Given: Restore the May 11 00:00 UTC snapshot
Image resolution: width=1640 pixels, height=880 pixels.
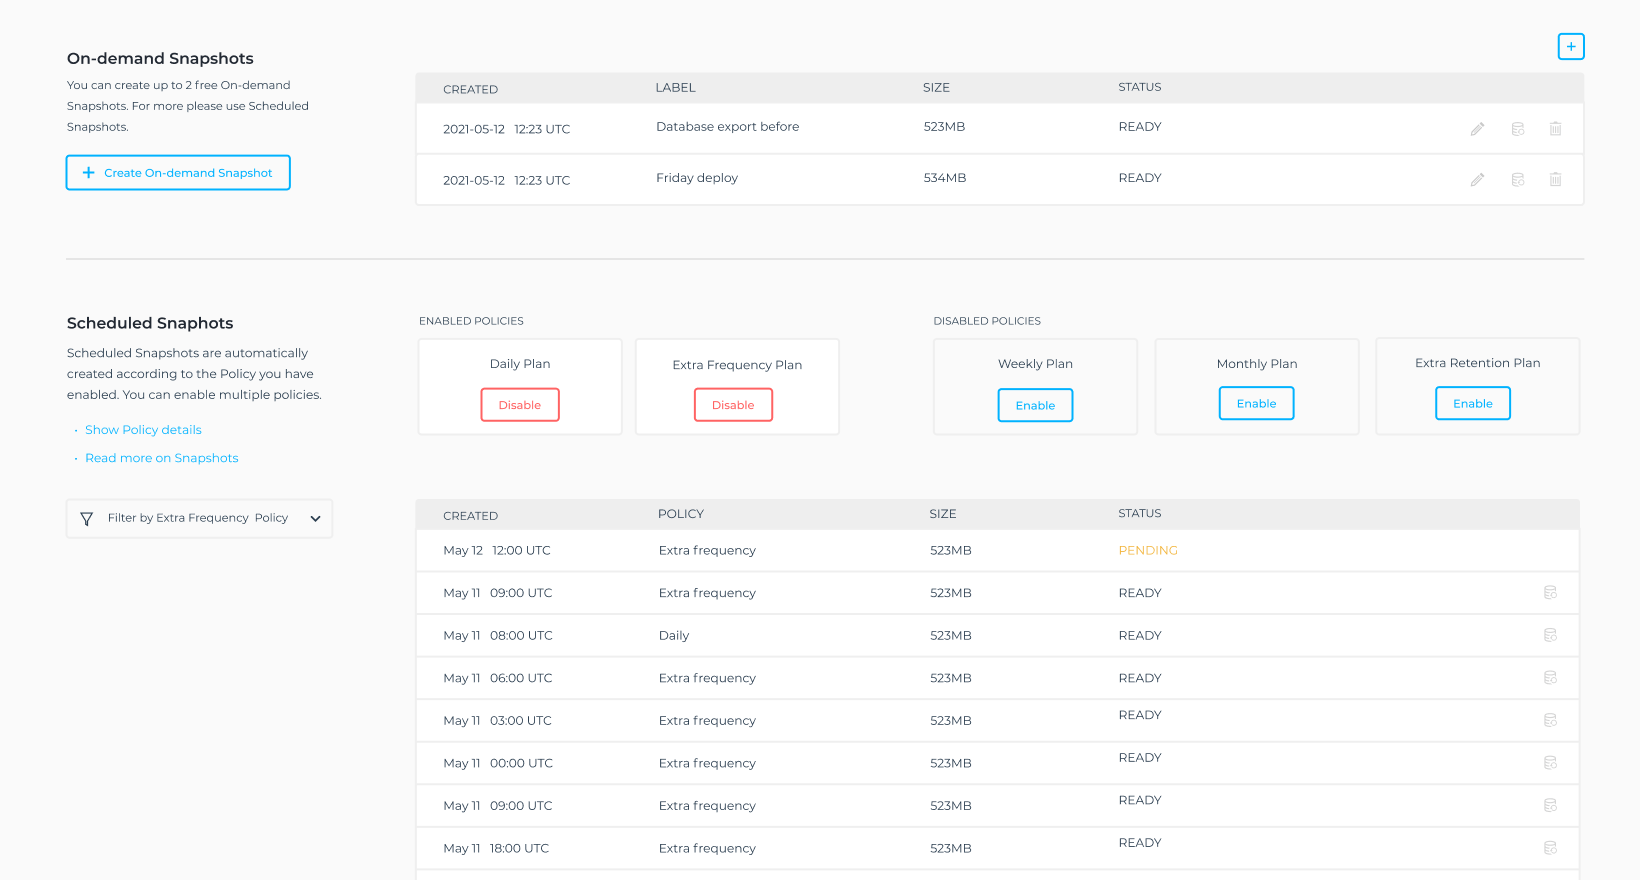Looking at the screenshot, I should click(1550, 763).
